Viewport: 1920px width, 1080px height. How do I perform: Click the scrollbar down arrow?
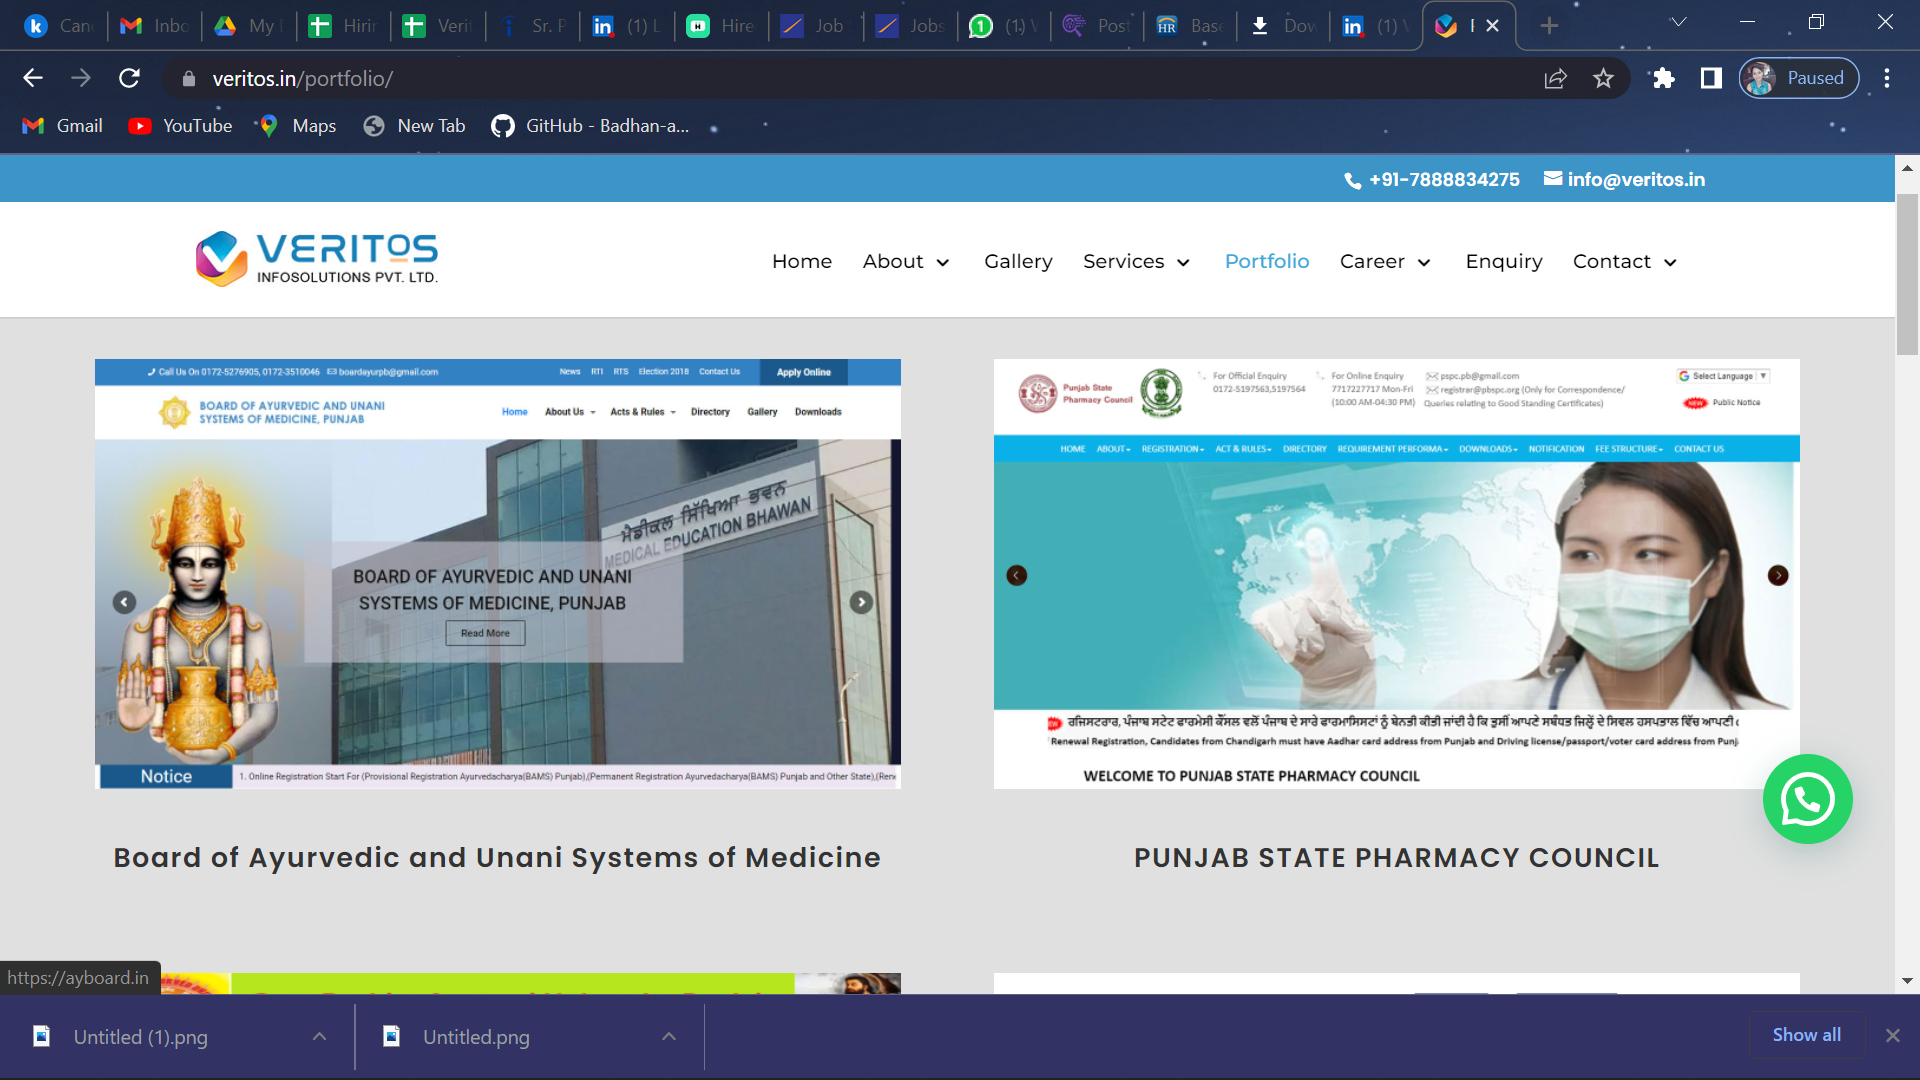pyautogui.click(x=1907, y=981)
